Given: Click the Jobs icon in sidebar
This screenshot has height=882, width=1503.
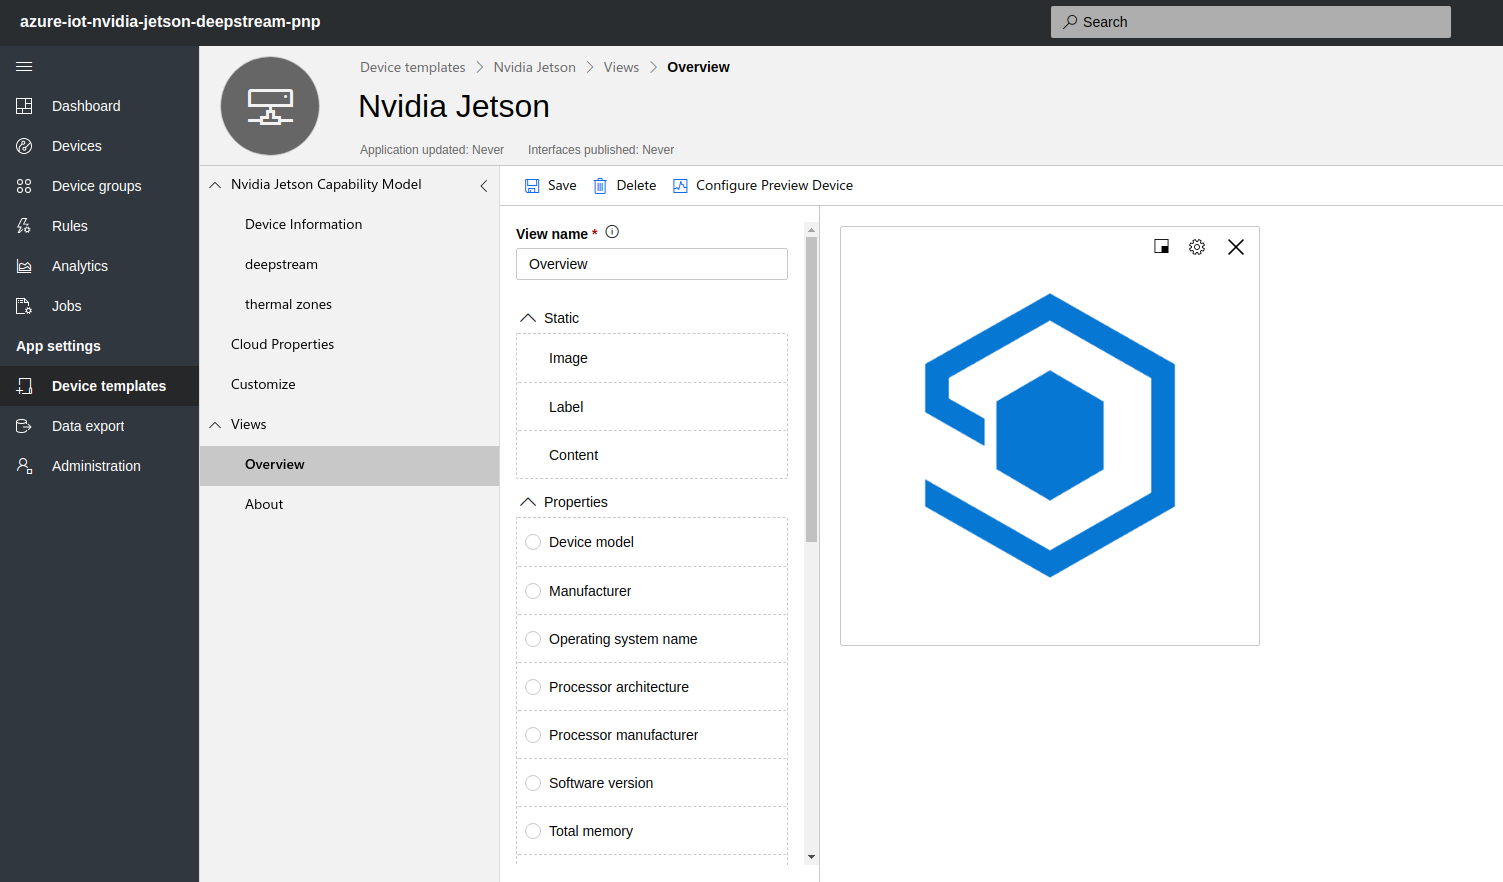Looking at the screenshot, I should point(24,306).
